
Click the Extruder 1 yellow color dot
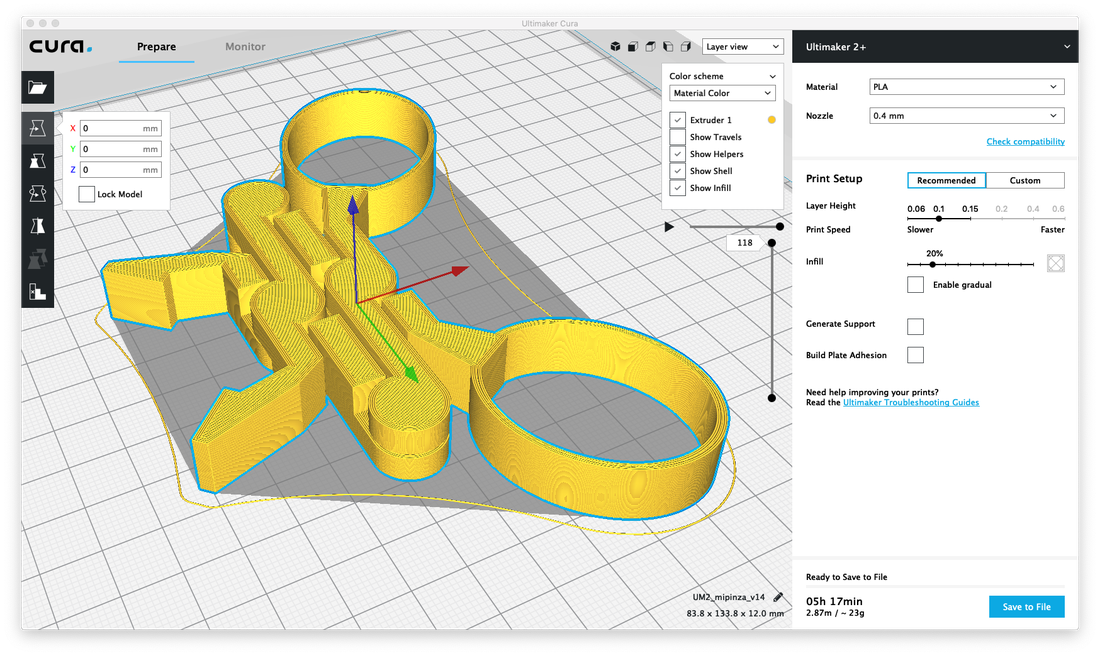click(x=772, y=120)
